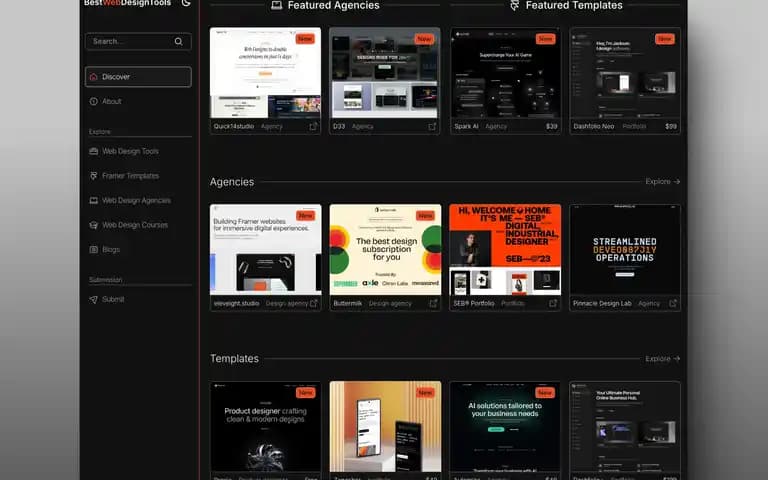Viewport: 768px width, 480px height.
Task: Click the Quick14studio title text
Action: click(234, 126)
